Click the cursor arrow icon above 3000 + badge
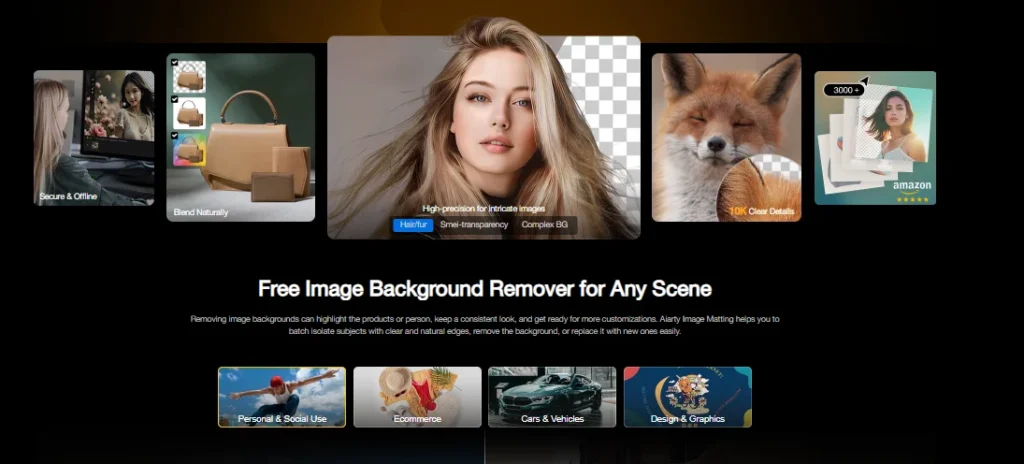The image size is (1024, 464). pyautogui.click(x=864, y=81)
